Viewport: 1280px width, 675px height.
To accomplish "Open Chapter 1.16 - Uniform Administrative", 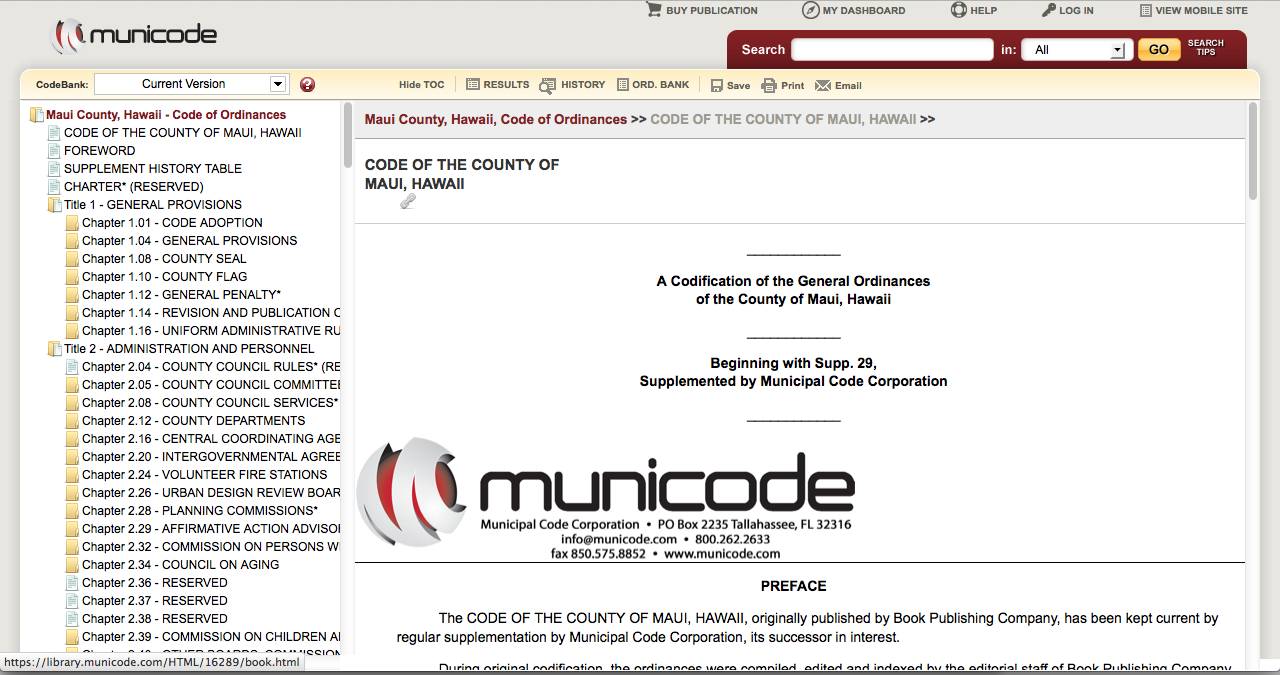I will point(211,331).
